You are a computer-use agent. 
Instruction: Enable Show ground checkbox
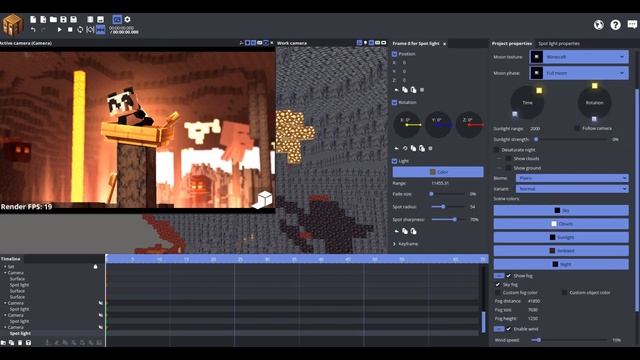coord(508,168)
